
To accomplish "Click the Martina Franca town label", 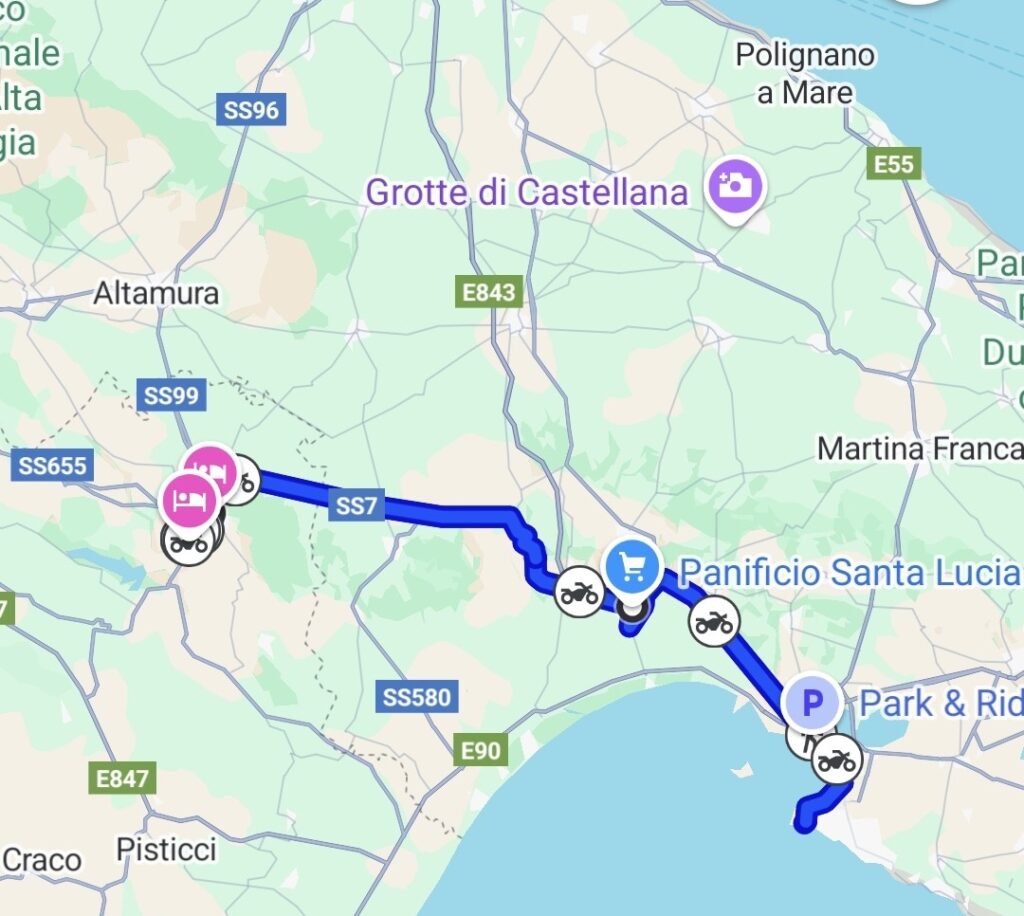I will 920,449.
